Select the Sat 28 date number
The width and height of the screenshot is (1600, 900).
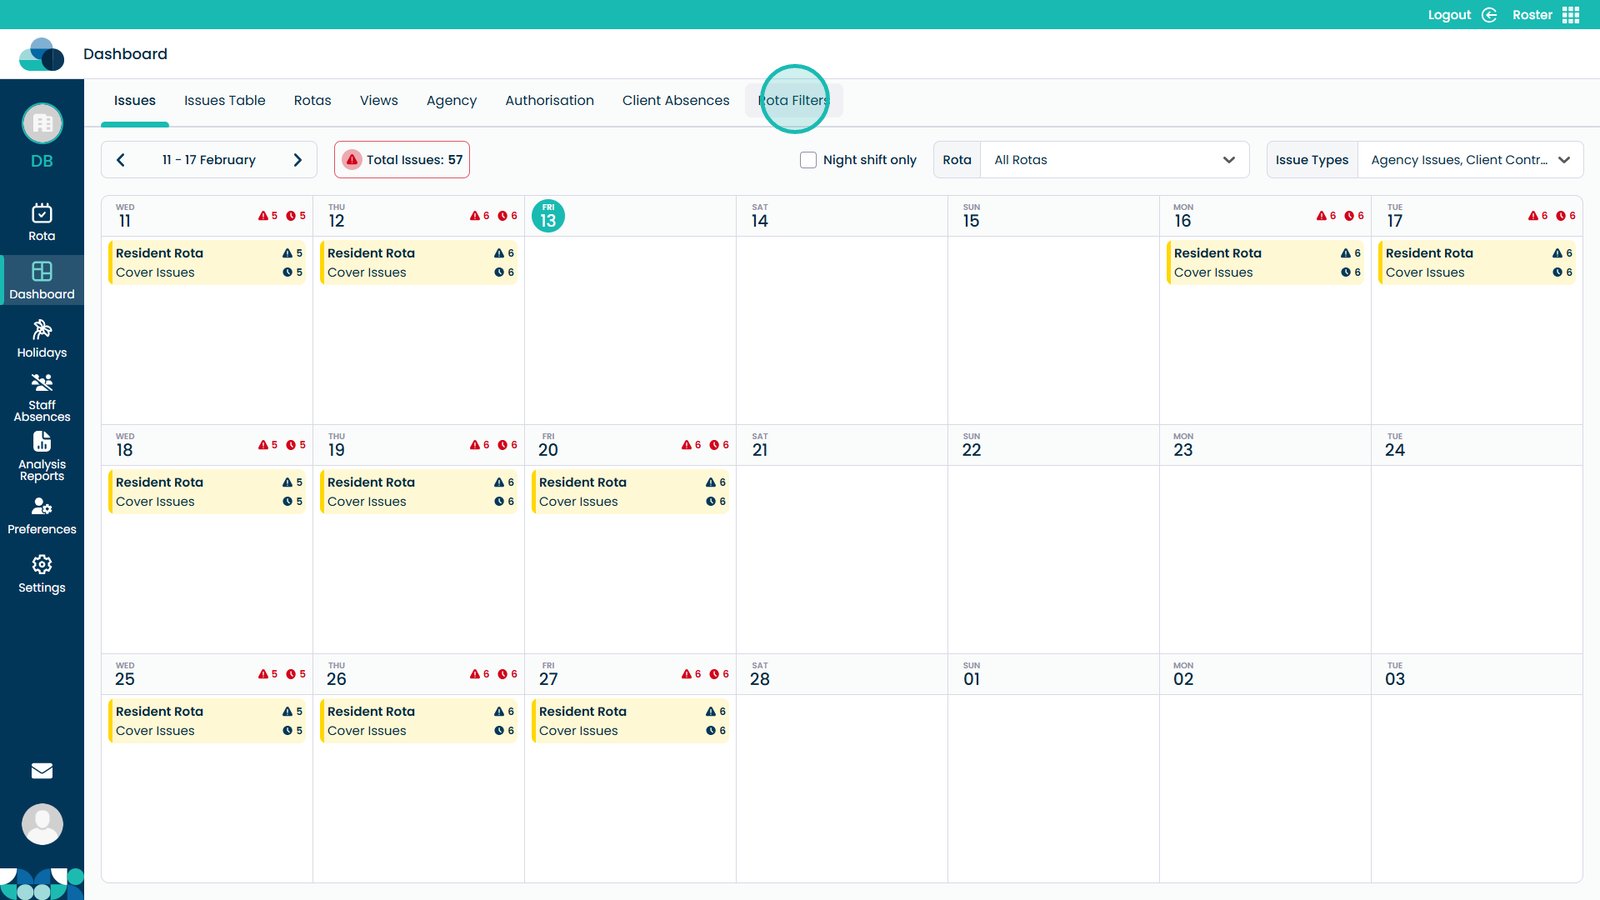click(760, 679)
